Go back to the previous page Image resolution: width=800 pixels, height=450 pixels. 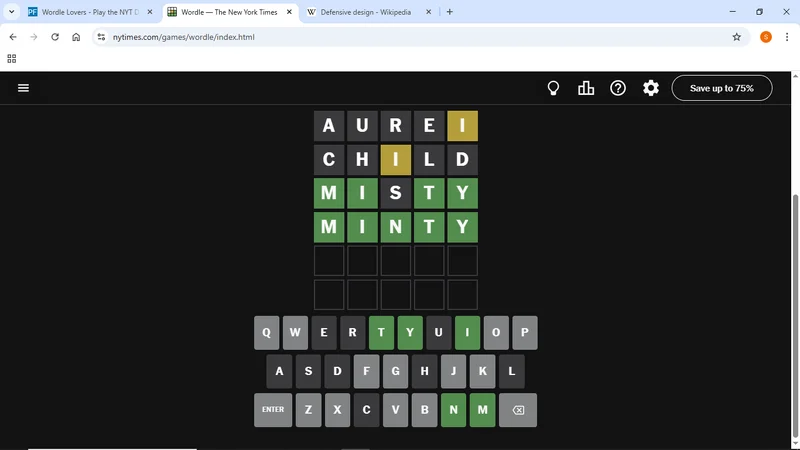(13, 37)
